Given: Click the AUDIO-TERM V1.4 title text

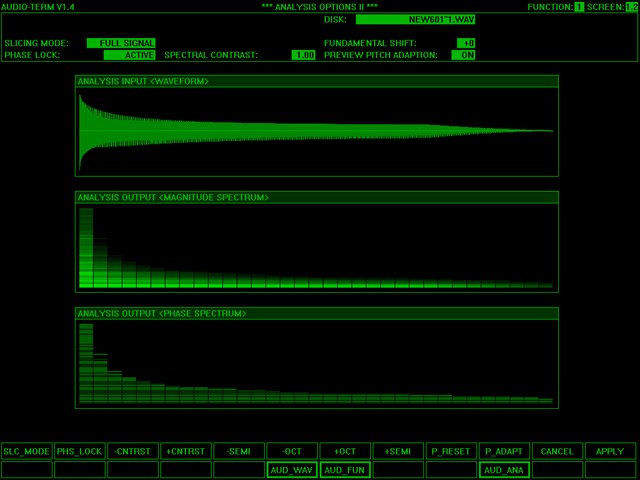Looking at the screenshot, I should [38, 7].
